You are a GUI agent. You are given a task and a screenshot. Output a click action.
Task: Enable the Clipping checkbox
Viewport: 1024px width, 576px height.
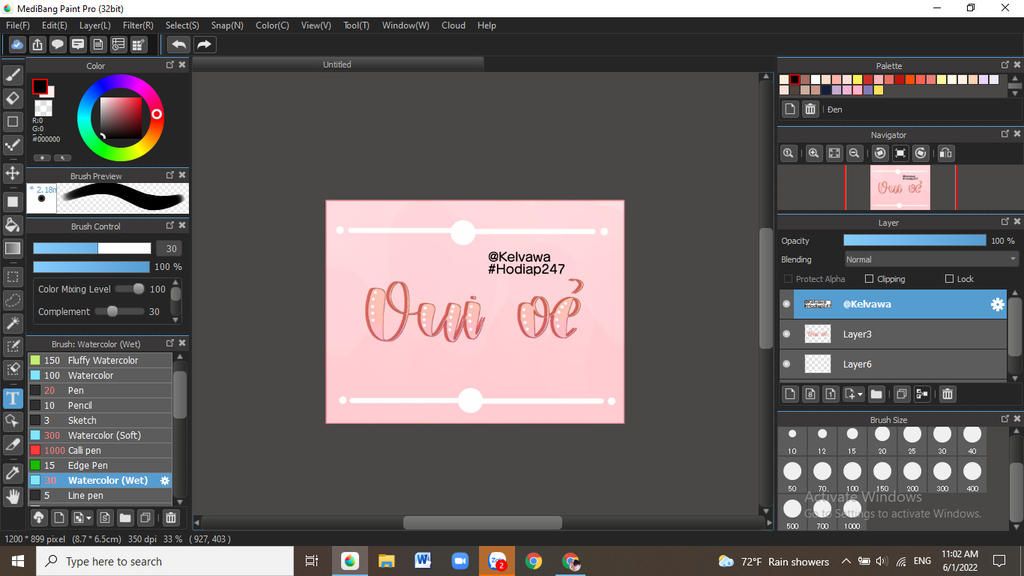(x=869, y=279)
